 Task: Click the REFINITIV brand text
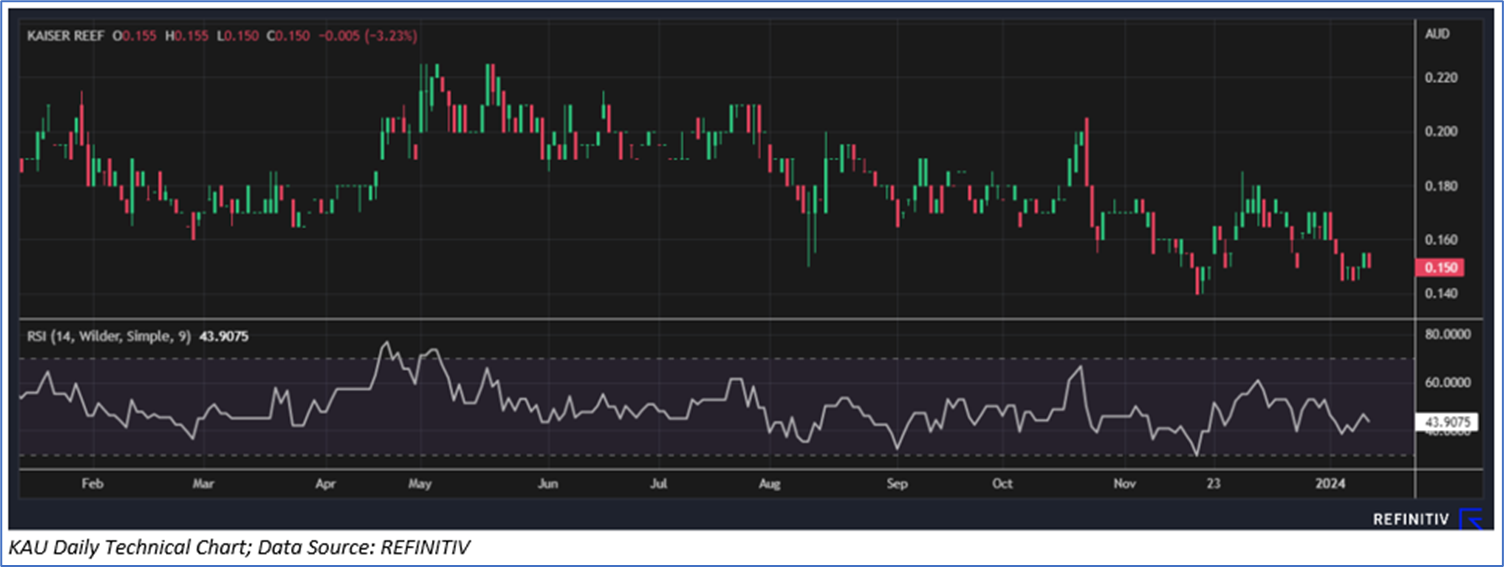pos(1411,518)
